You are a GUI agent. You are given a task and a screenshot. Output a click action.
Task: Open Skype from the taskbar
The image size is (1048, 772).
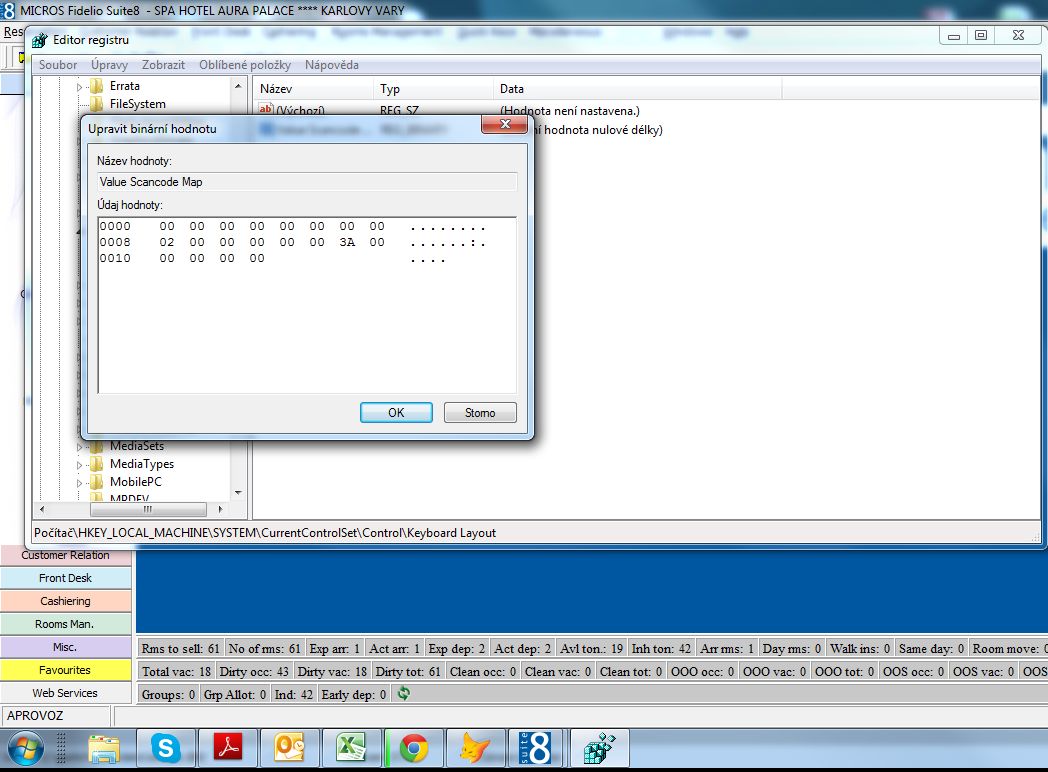click(166, 747)
